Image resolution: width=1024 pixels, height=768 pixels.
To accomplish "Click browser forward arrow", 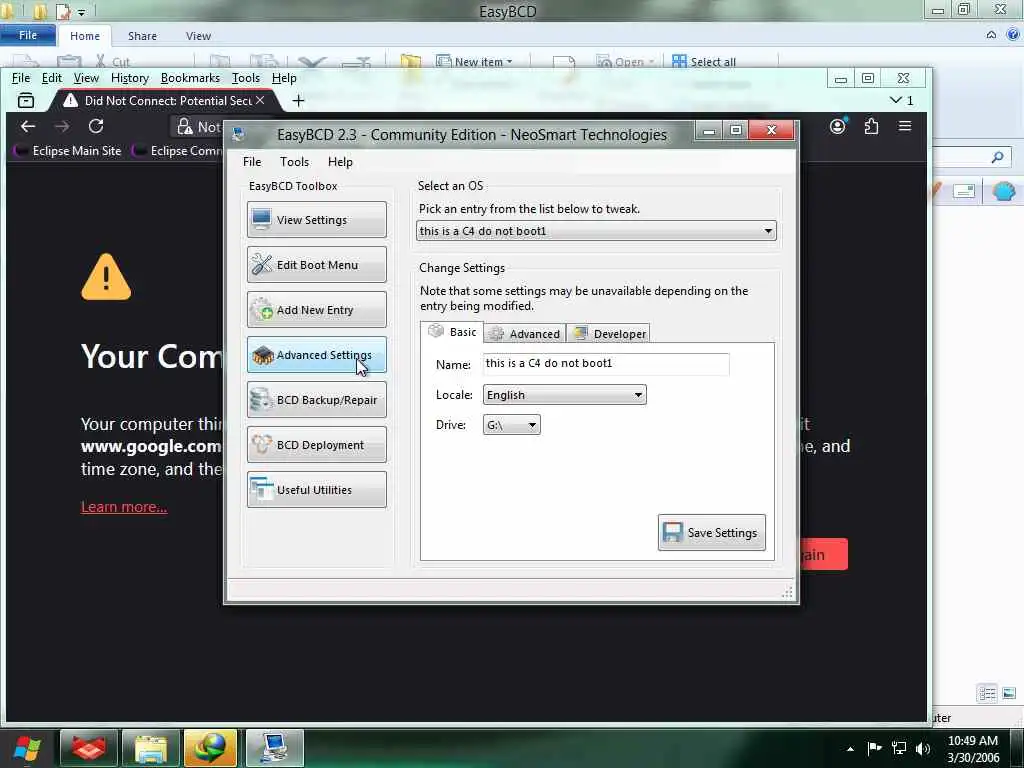I will (x=62, y=126).
